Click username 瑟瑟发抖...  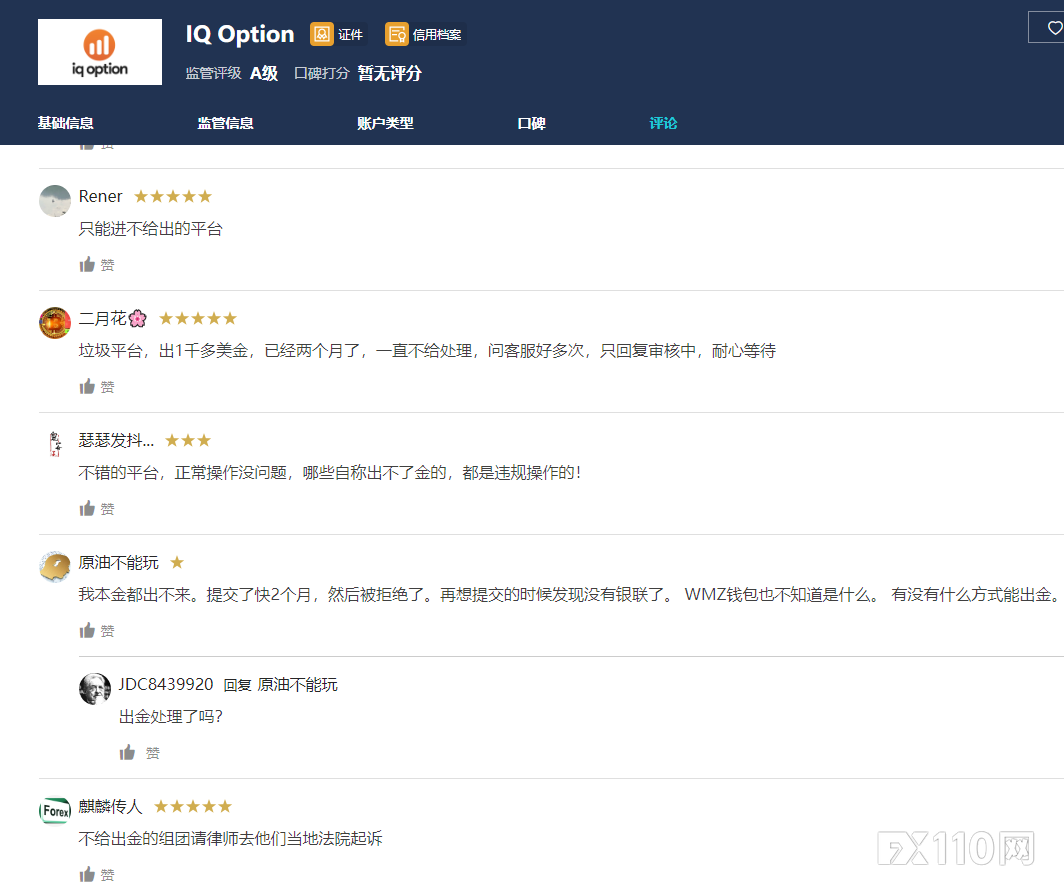click(x=116, y=440)
